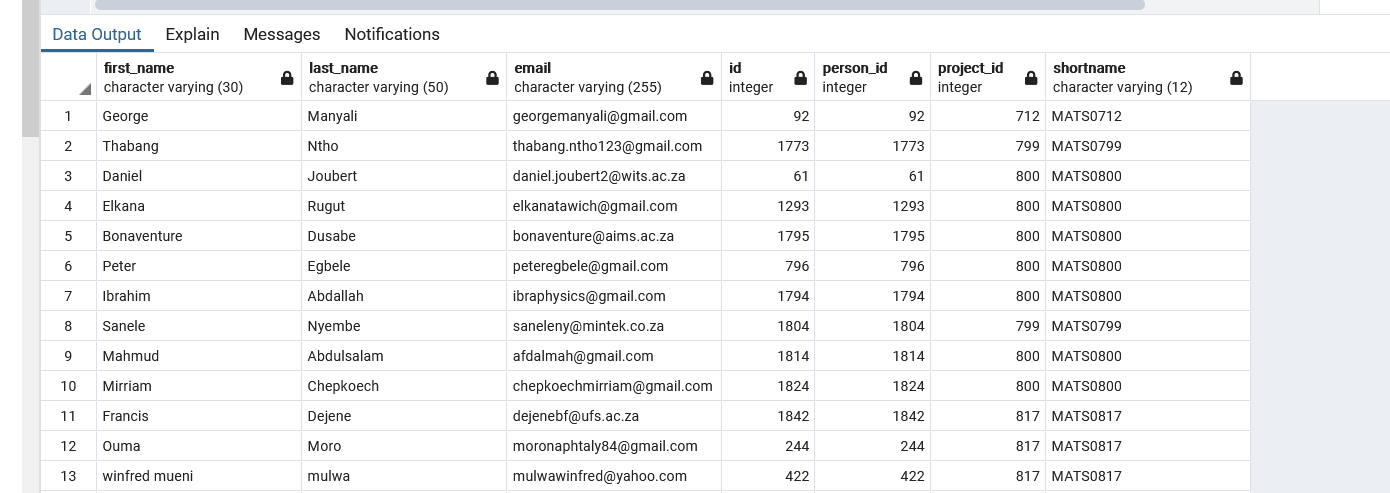Click the last name 'Abdulsalam'
1390x493 pixels.
pyautogui.click(x=404, y=356)
